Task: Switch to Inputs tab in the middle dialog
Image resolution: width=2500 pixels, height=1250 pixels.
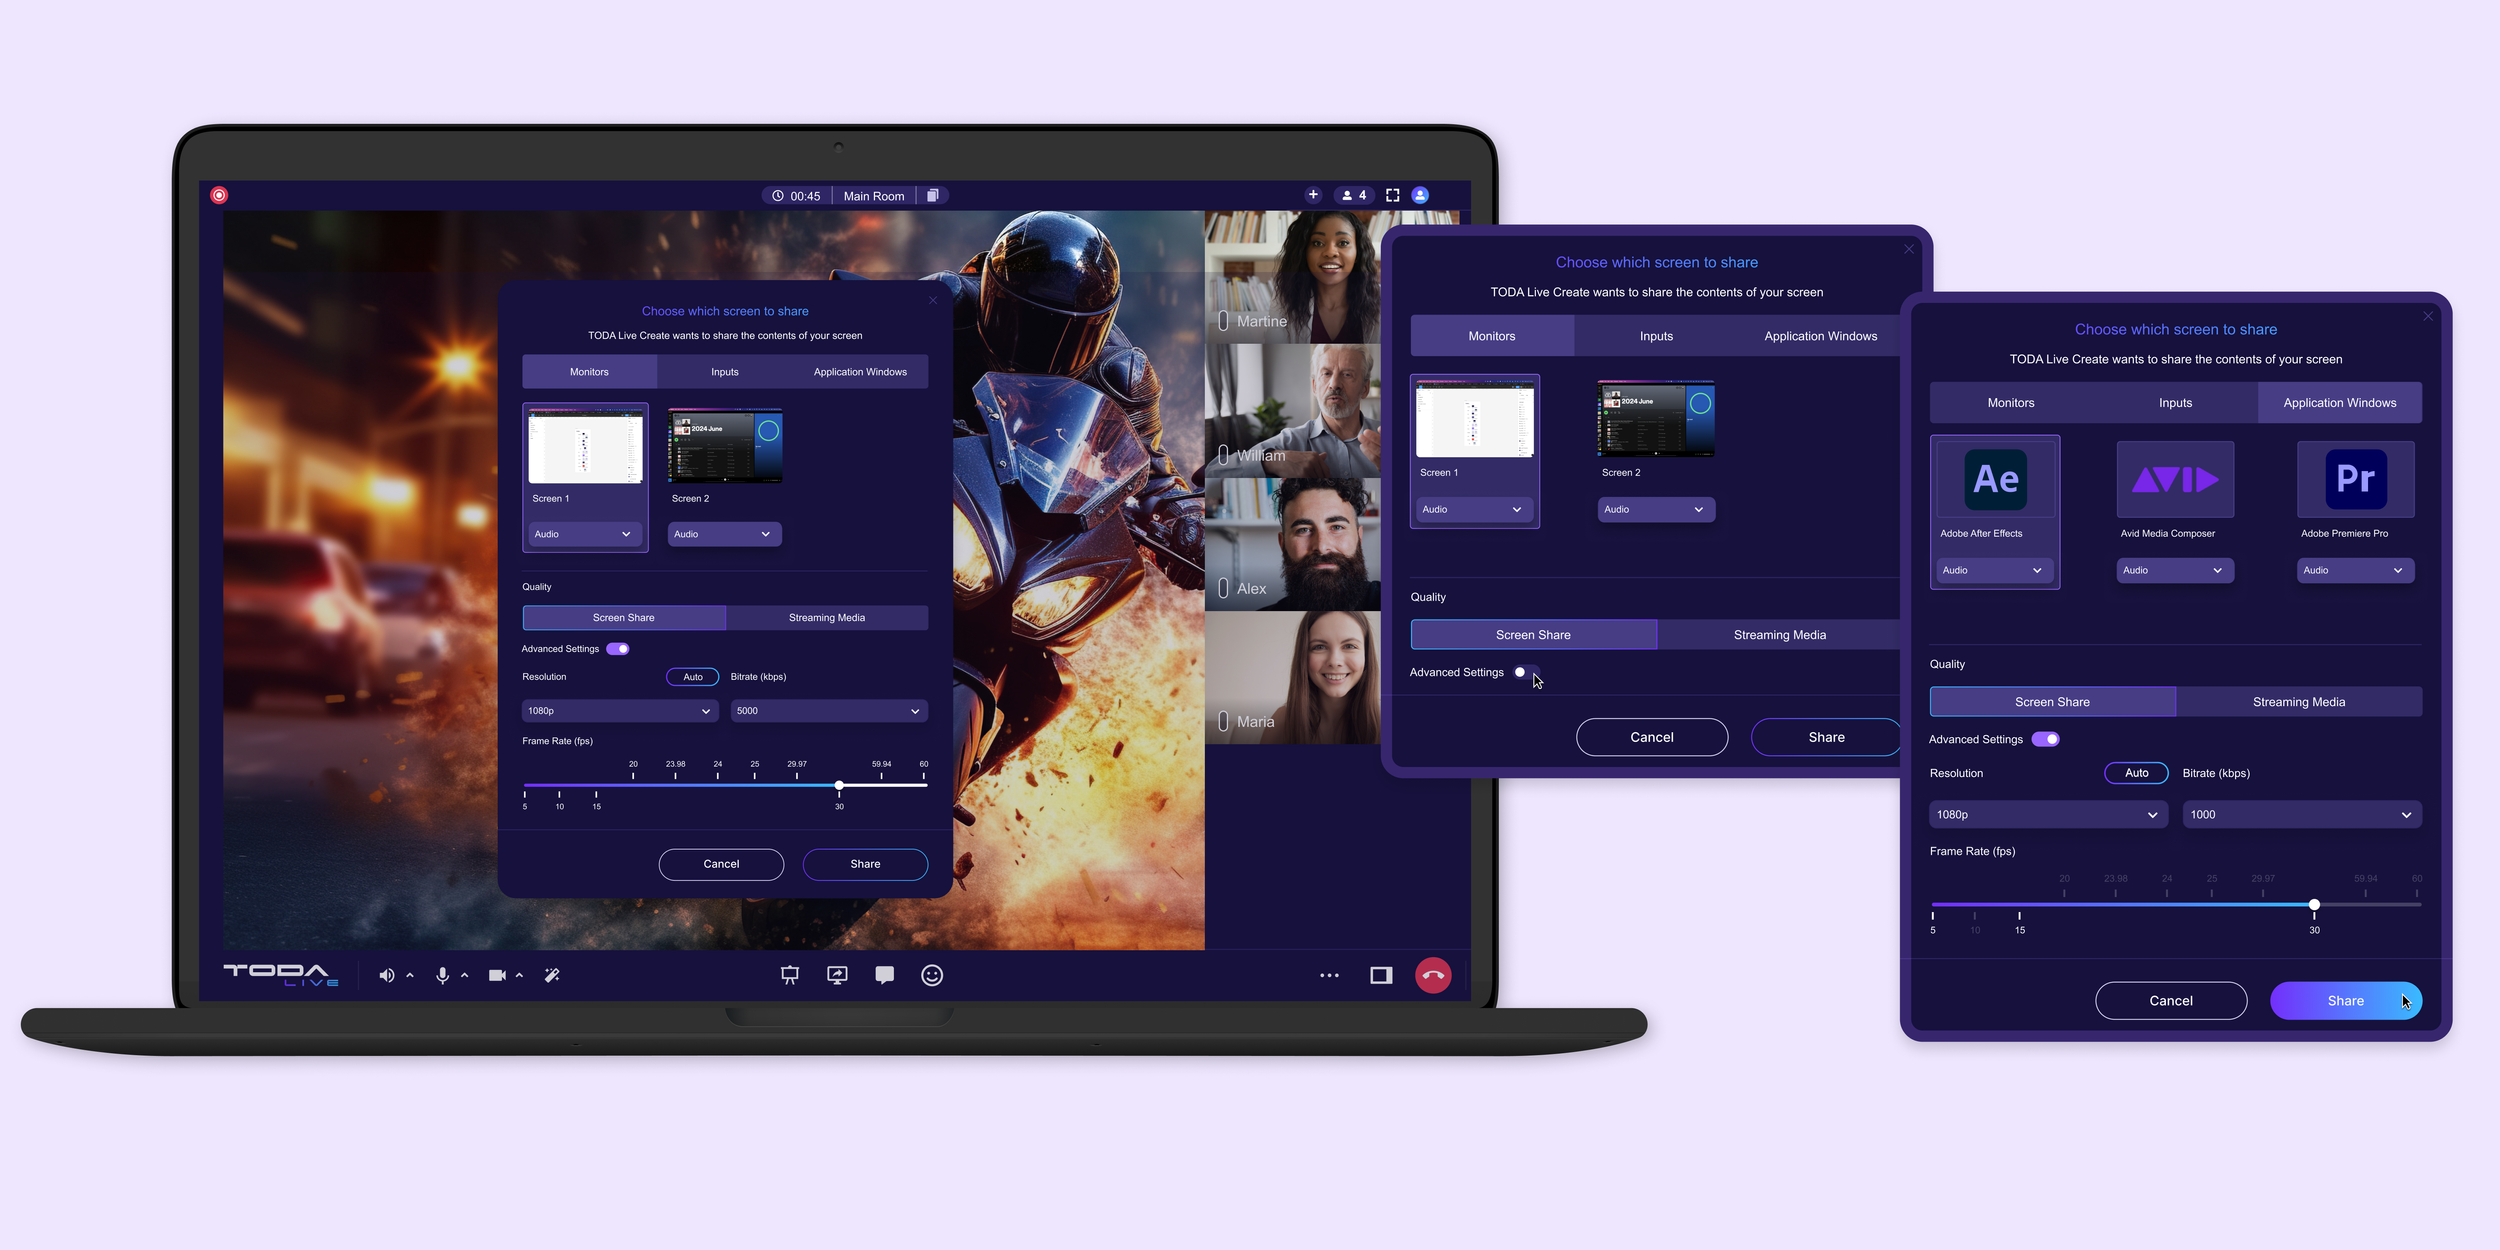Action: [1656, 336]
